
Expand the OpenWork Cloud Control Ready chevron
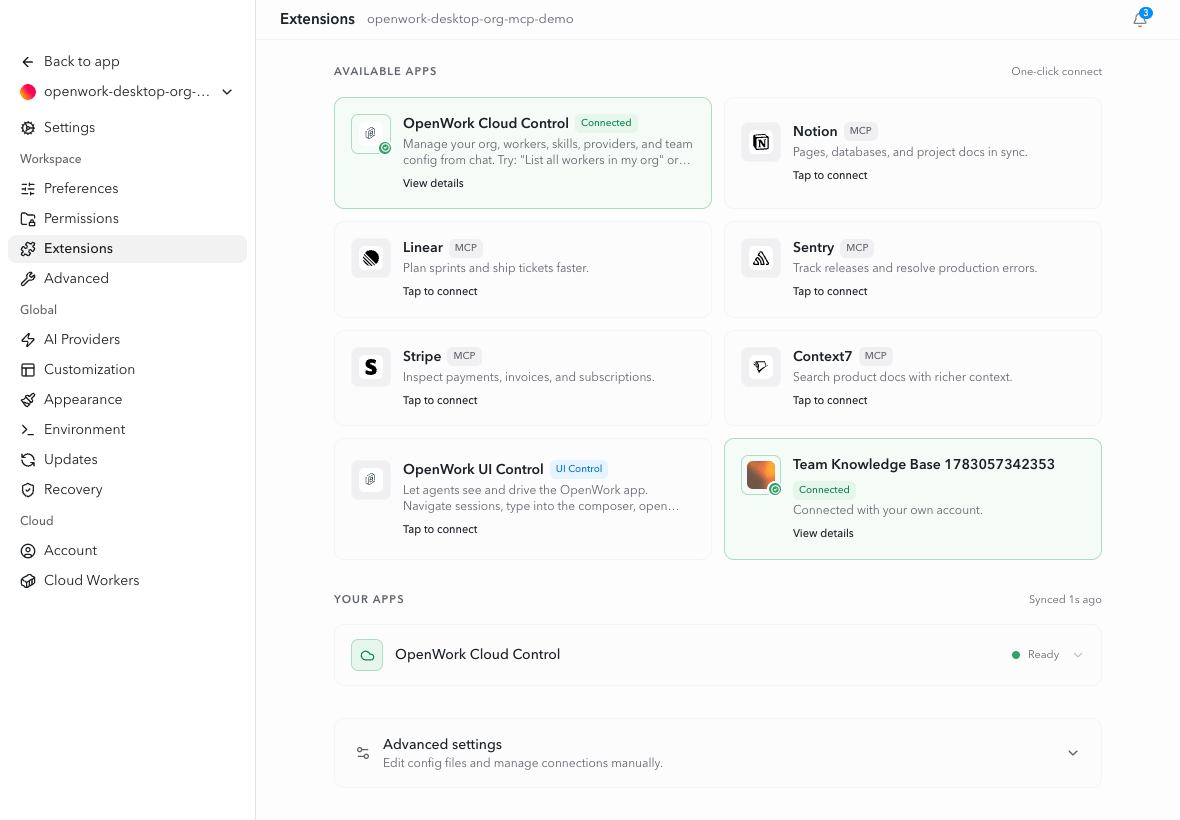[x=1078, y=655]
